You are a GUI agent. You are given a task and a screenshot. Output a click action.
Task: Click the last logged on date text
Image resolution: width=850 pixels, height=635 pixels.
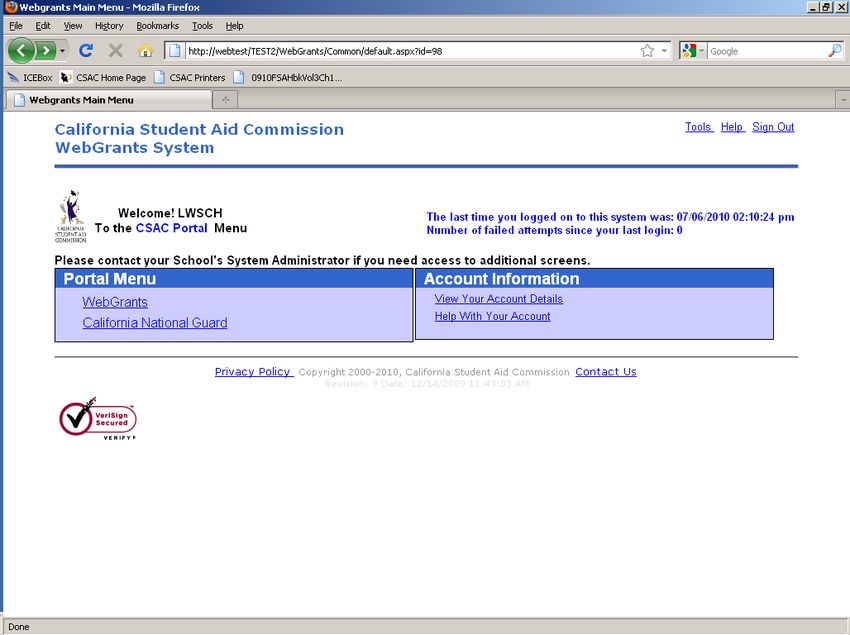click(x=610, y=217)
